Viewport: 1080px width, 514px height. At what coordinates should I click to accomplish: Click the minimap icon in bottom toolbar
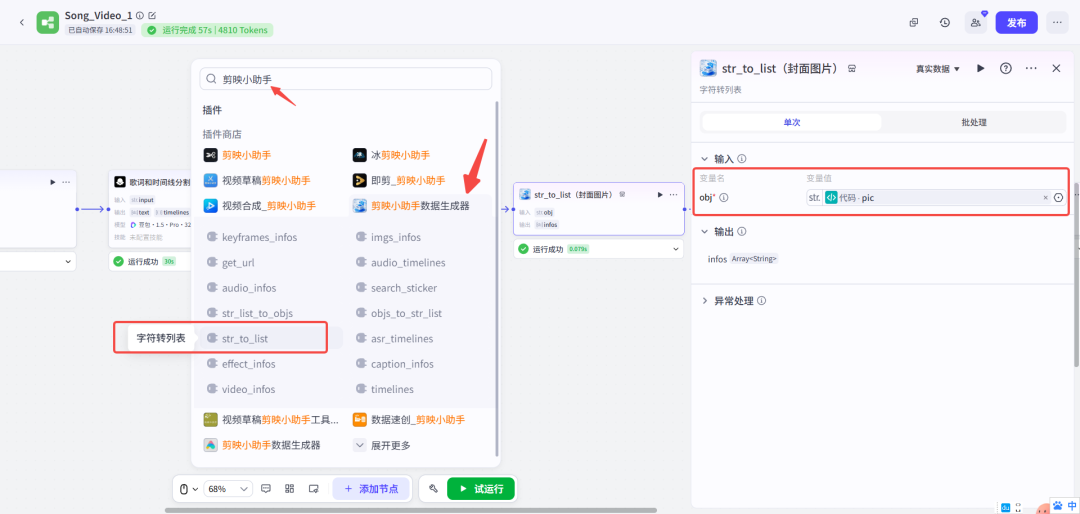pos(313,489)
